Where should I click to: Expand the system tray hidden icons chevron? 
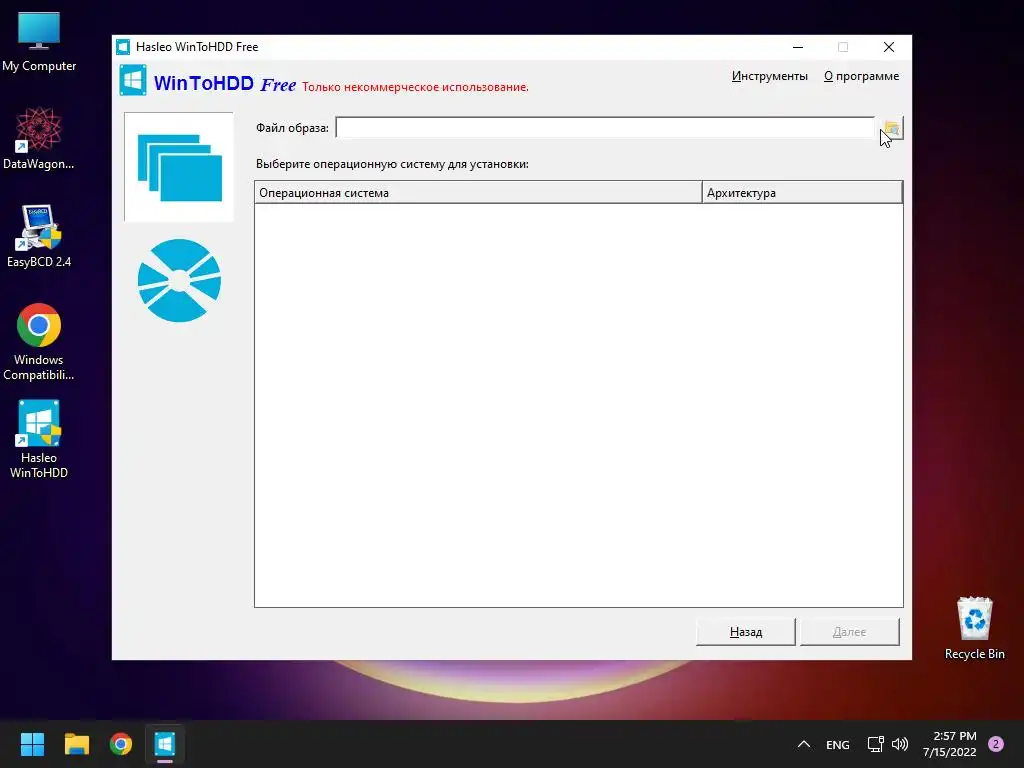(804, 744)
